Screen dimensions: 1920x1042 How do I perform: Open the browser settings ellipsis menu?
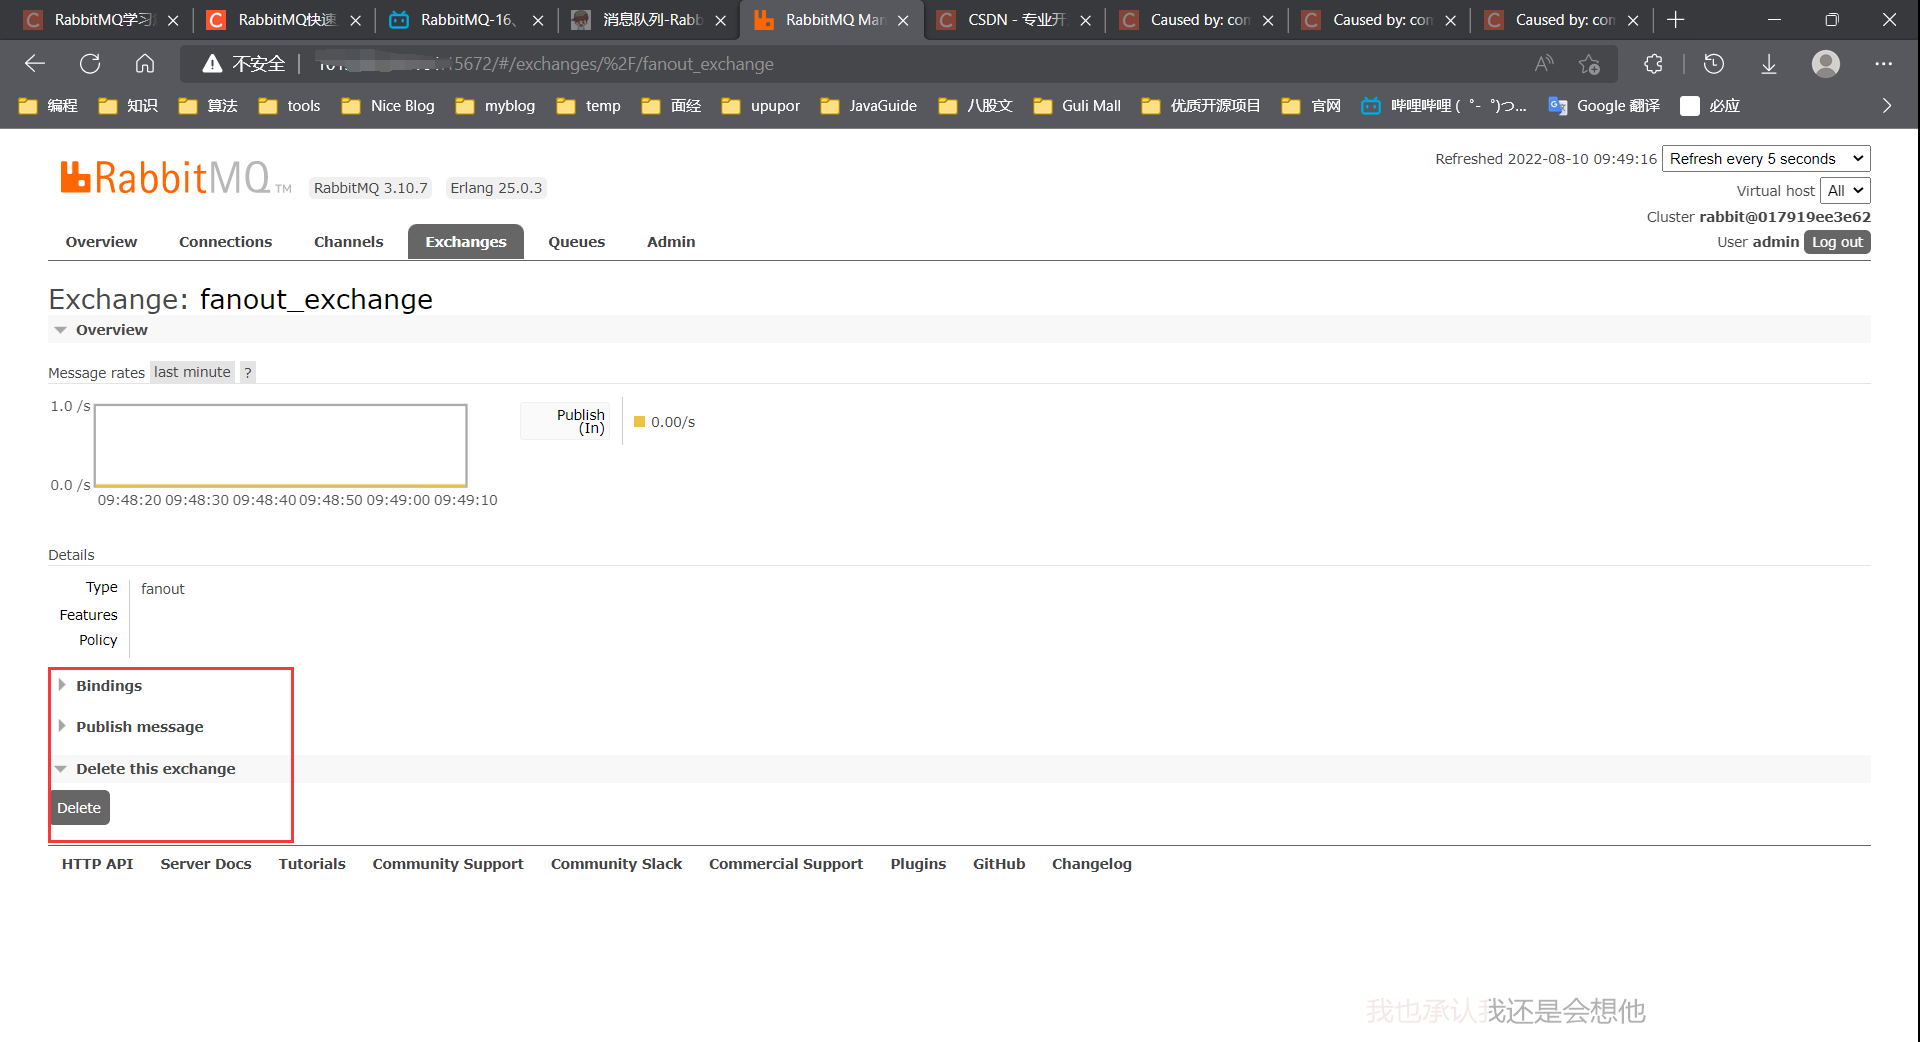pyautogui.click(x=1884, y=64)
